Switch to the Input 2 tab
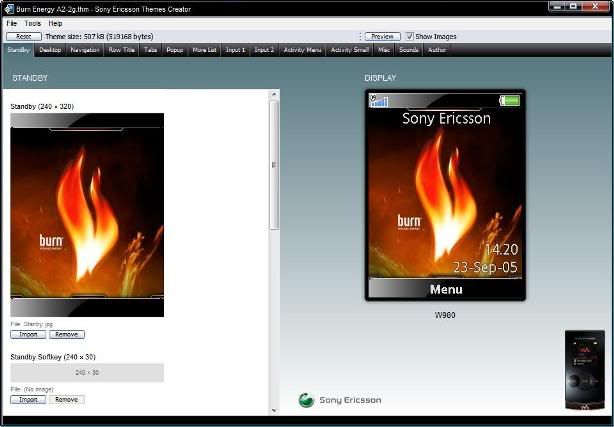 (264, 50)
